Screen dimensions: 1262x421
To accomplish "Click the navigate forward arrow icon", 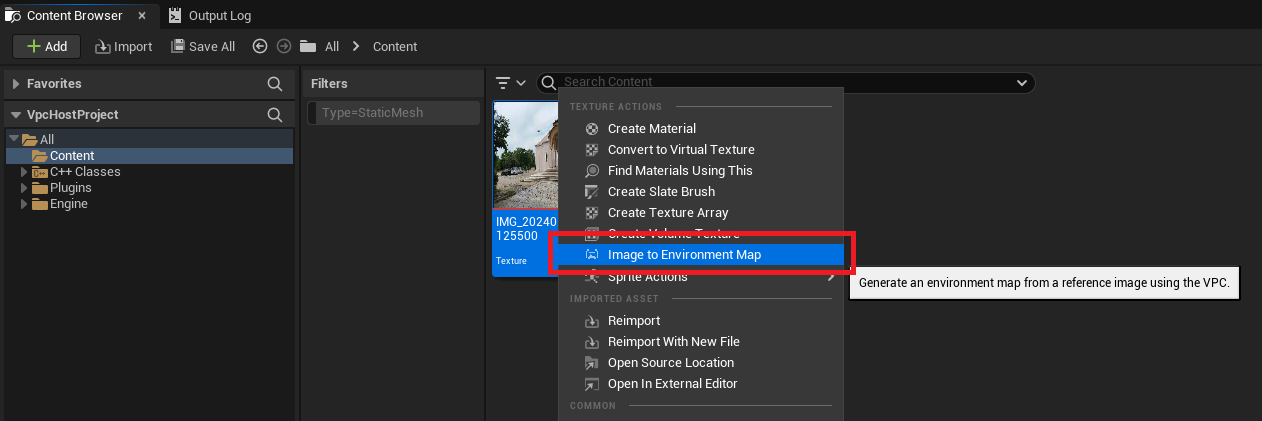I will [283, 46].
